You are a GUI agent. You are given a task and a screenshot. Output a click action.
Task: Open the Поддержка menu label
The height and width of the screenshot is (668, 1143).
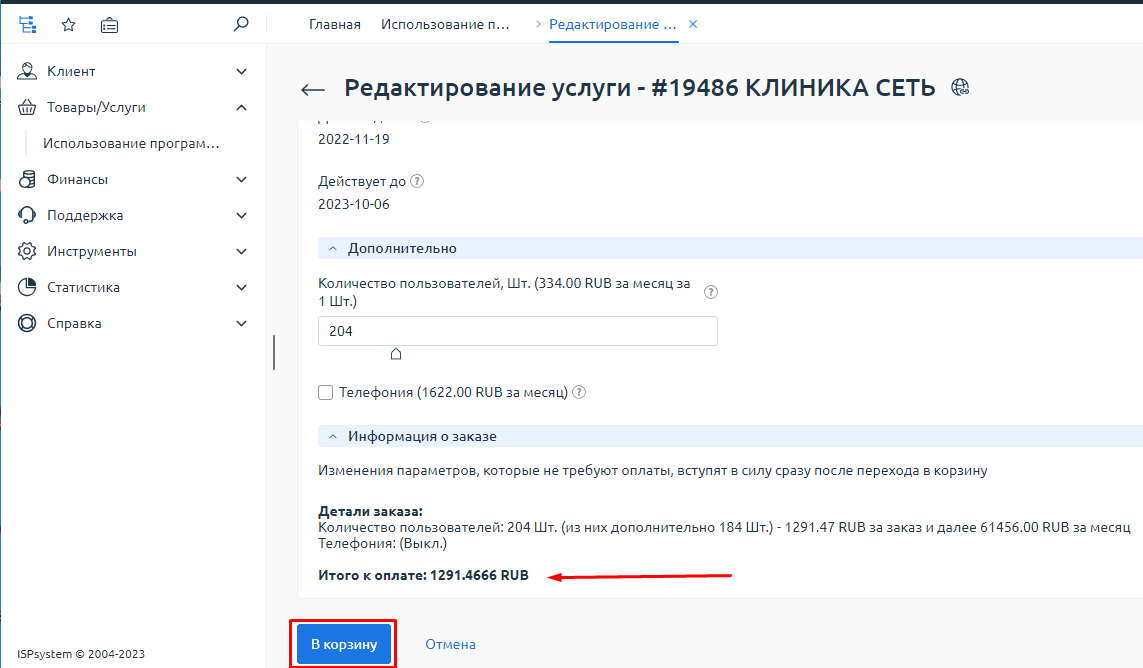pyautogui.click(x=85, y=215)
